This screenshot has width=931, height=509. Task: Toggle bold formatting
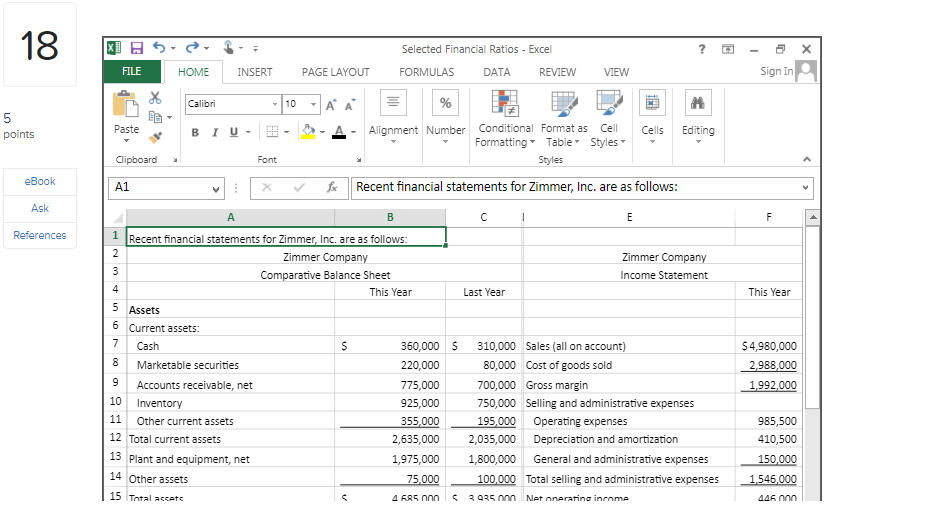click(195, 132)
